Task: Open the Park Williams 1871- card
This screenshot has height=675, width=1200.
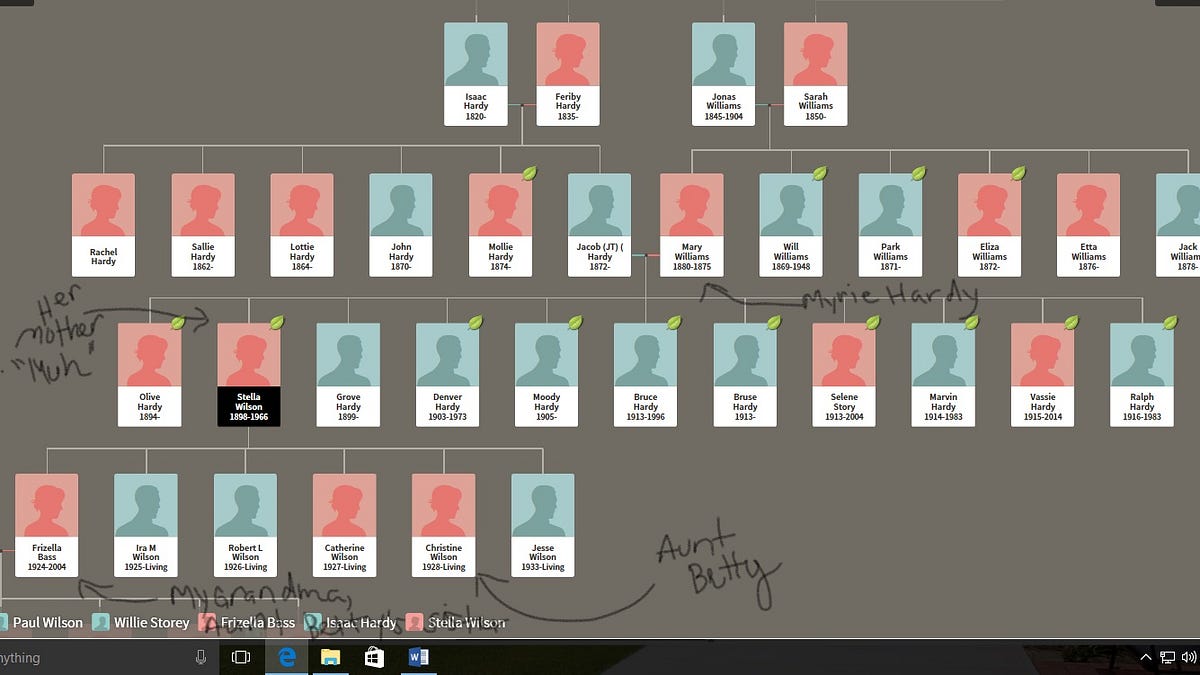Action: 891,225
